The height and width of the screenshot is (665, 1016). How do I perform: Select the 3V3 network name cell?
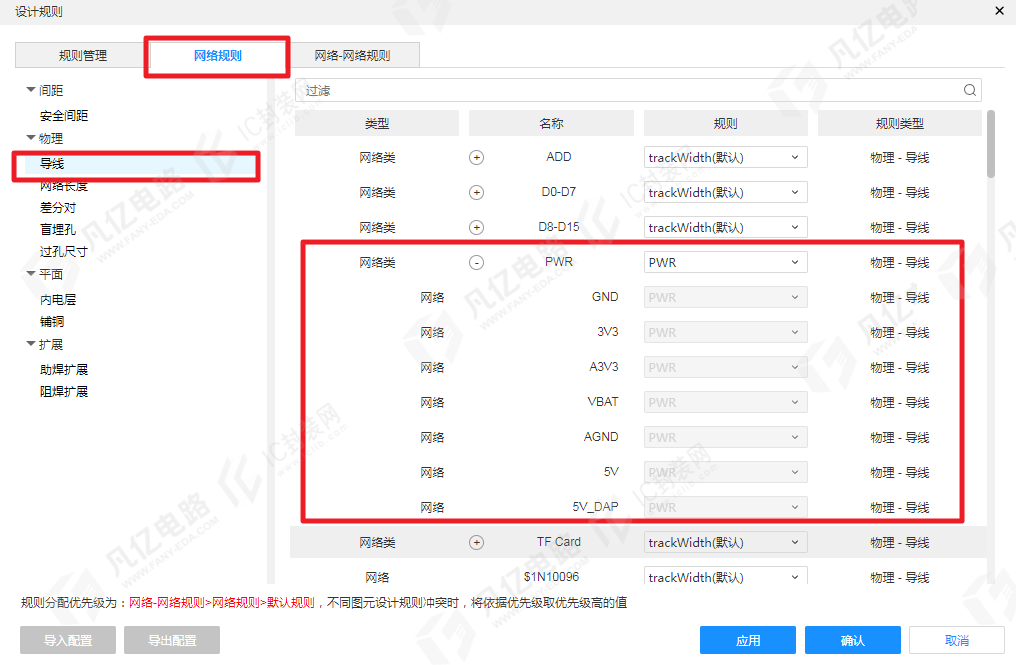tap(607, 332)
